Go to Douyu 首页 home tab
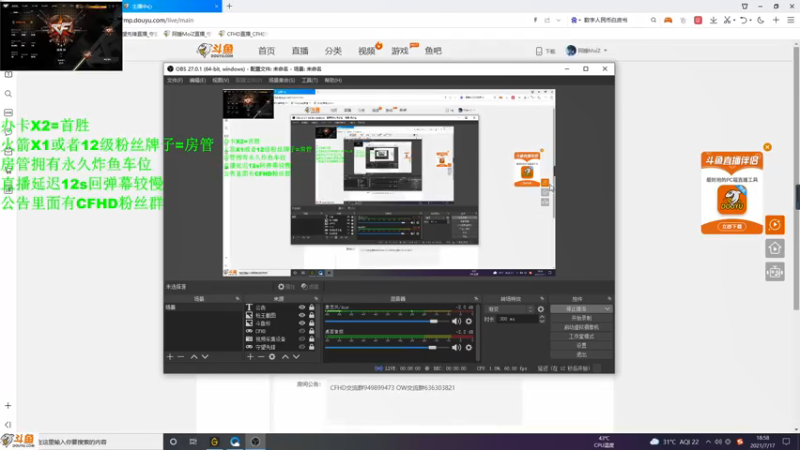 click(x=266, y=51)
